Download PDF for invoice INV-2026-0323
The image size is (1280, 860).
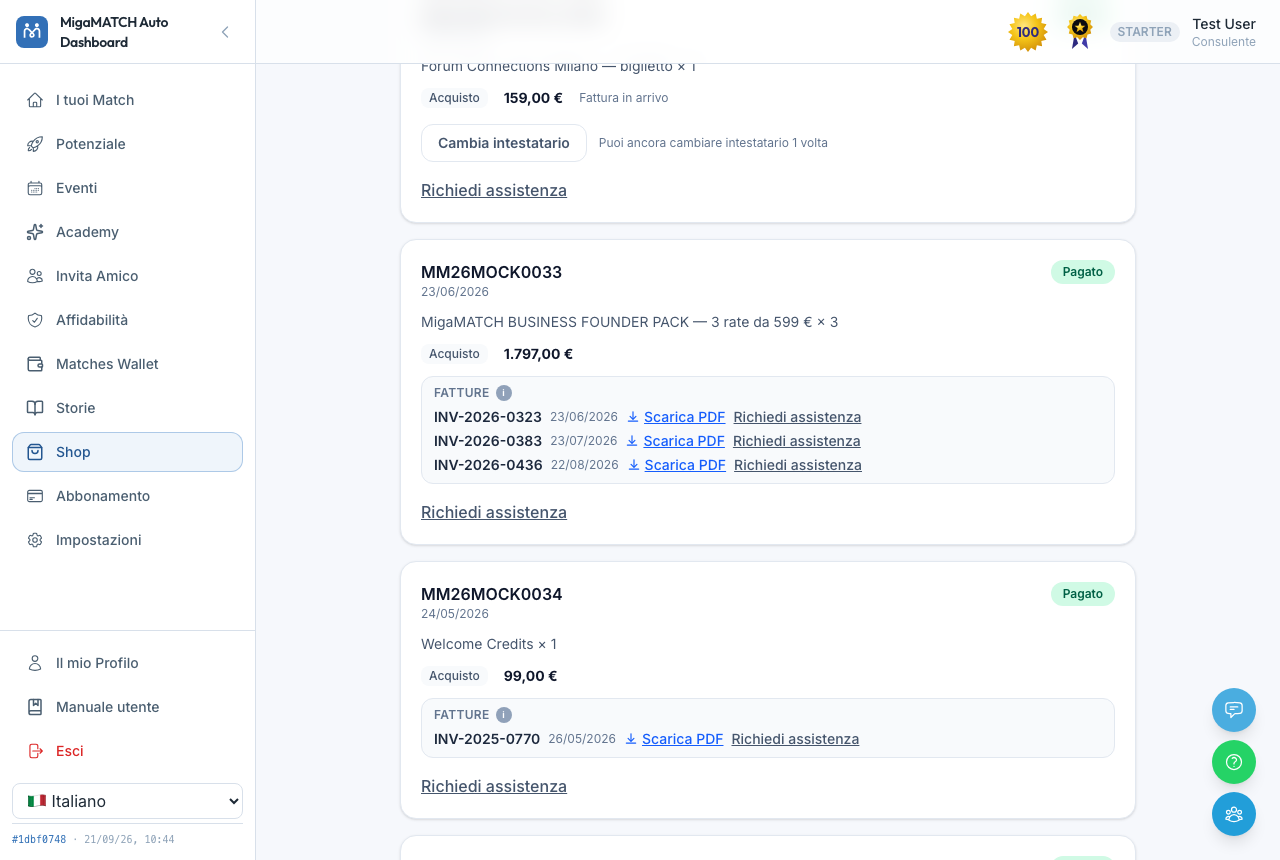676,417
